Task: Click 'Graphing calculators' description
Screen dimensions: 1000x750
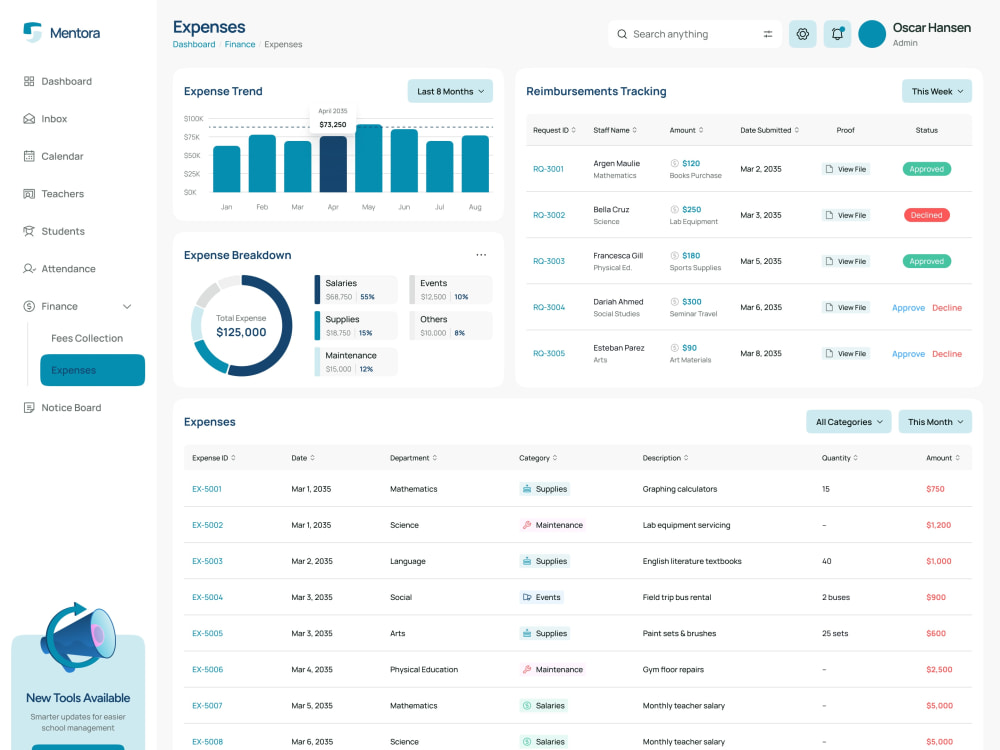Action: (x=679, y=489)
